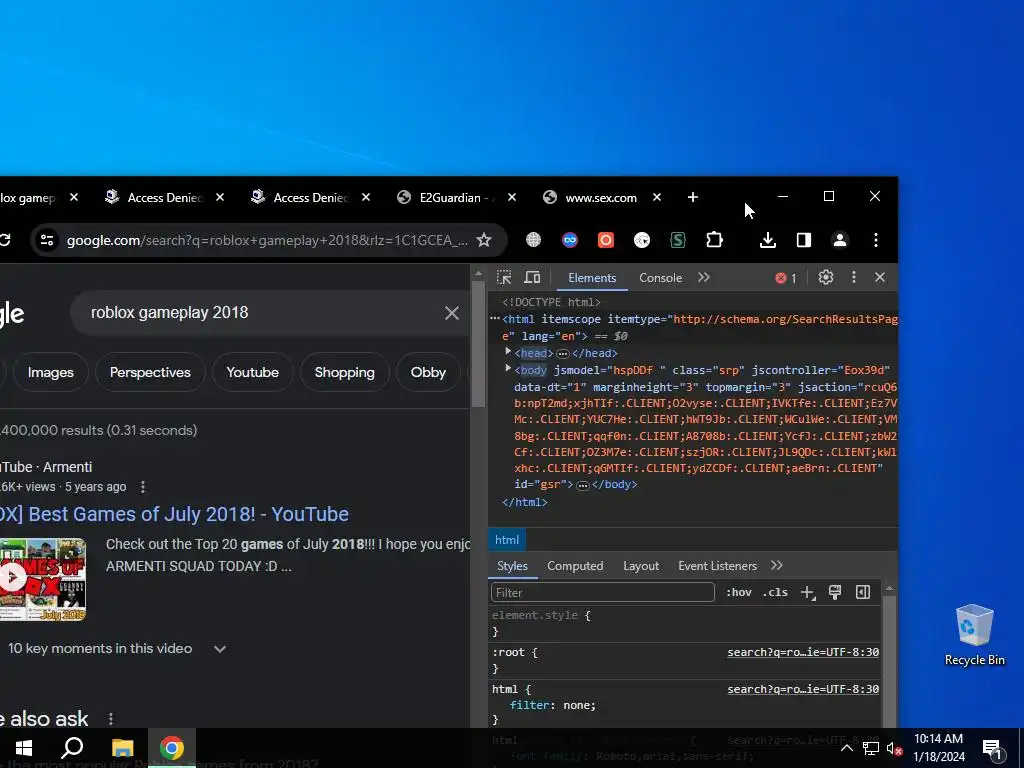Click the red error count indicator
This screenshot has height=768, width=1024.
click(x=786, y=278)
